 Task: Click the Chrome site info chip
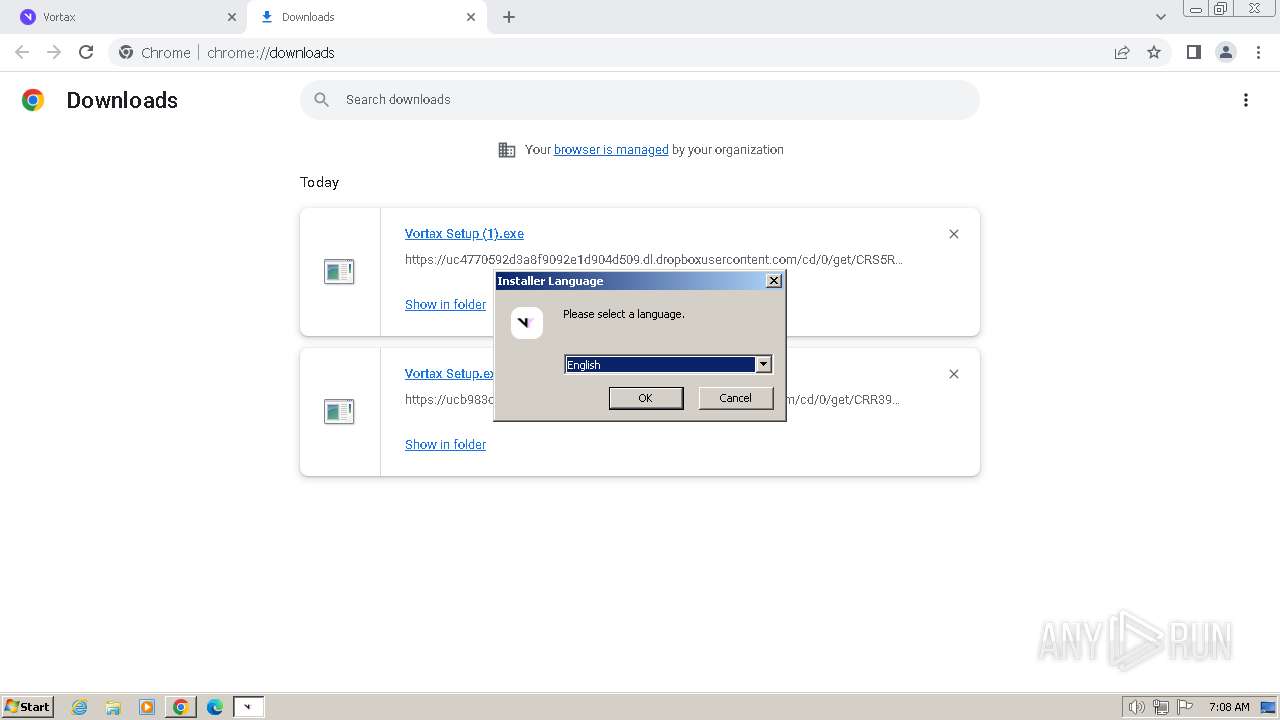[x=154, y=53]
